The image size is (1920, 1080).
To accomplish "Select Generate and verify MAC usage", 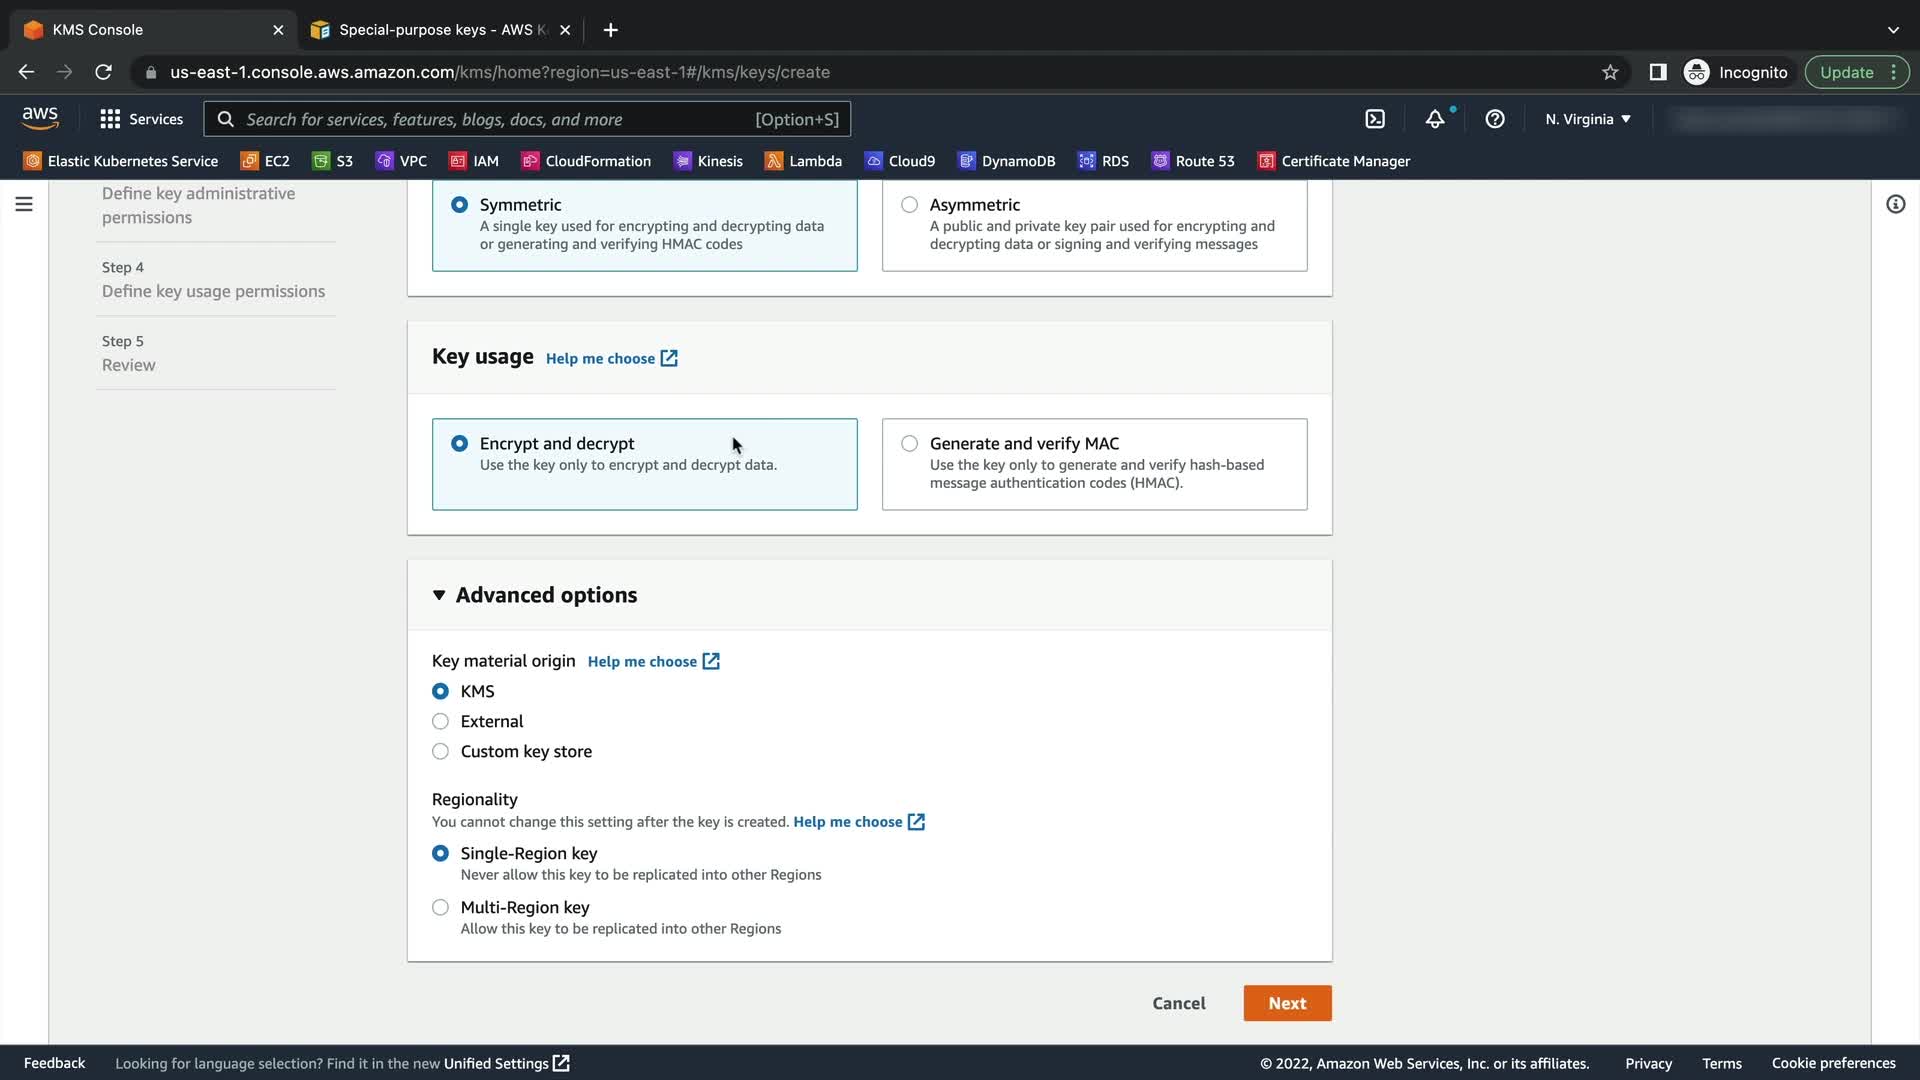I will [909, 444].
